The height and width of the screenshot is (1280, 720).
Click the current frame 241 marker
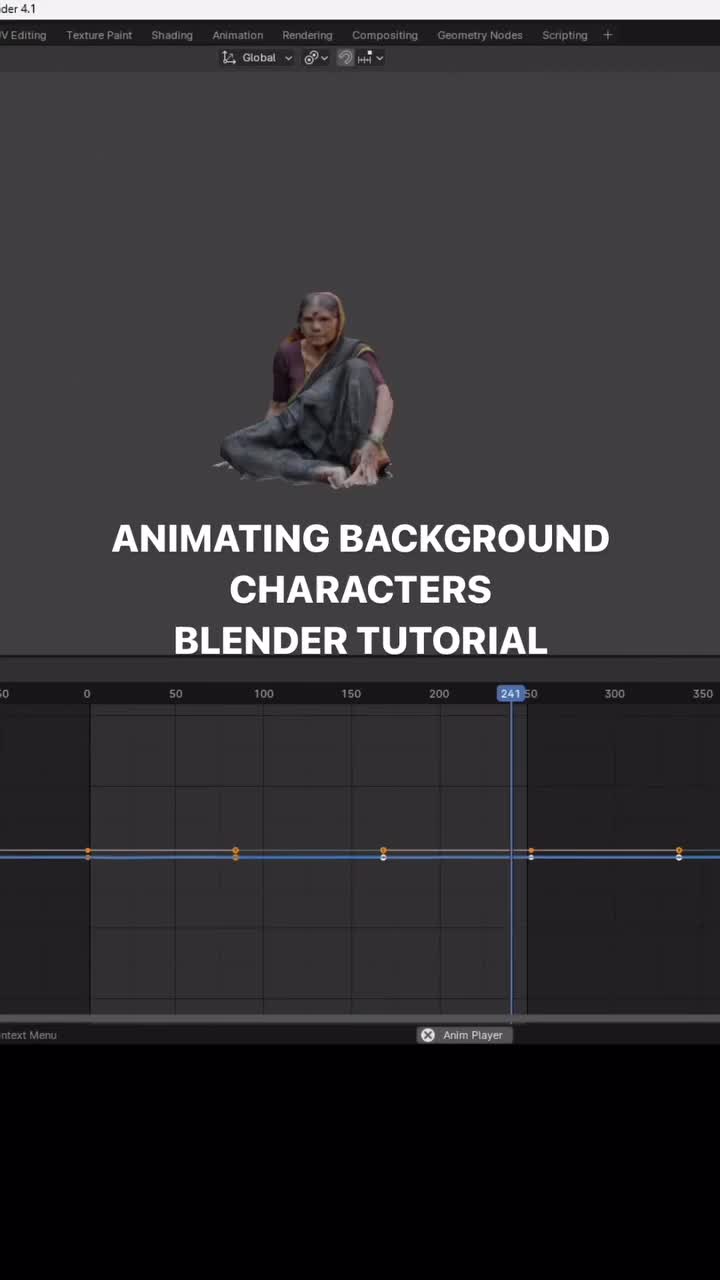click(511, 693)
